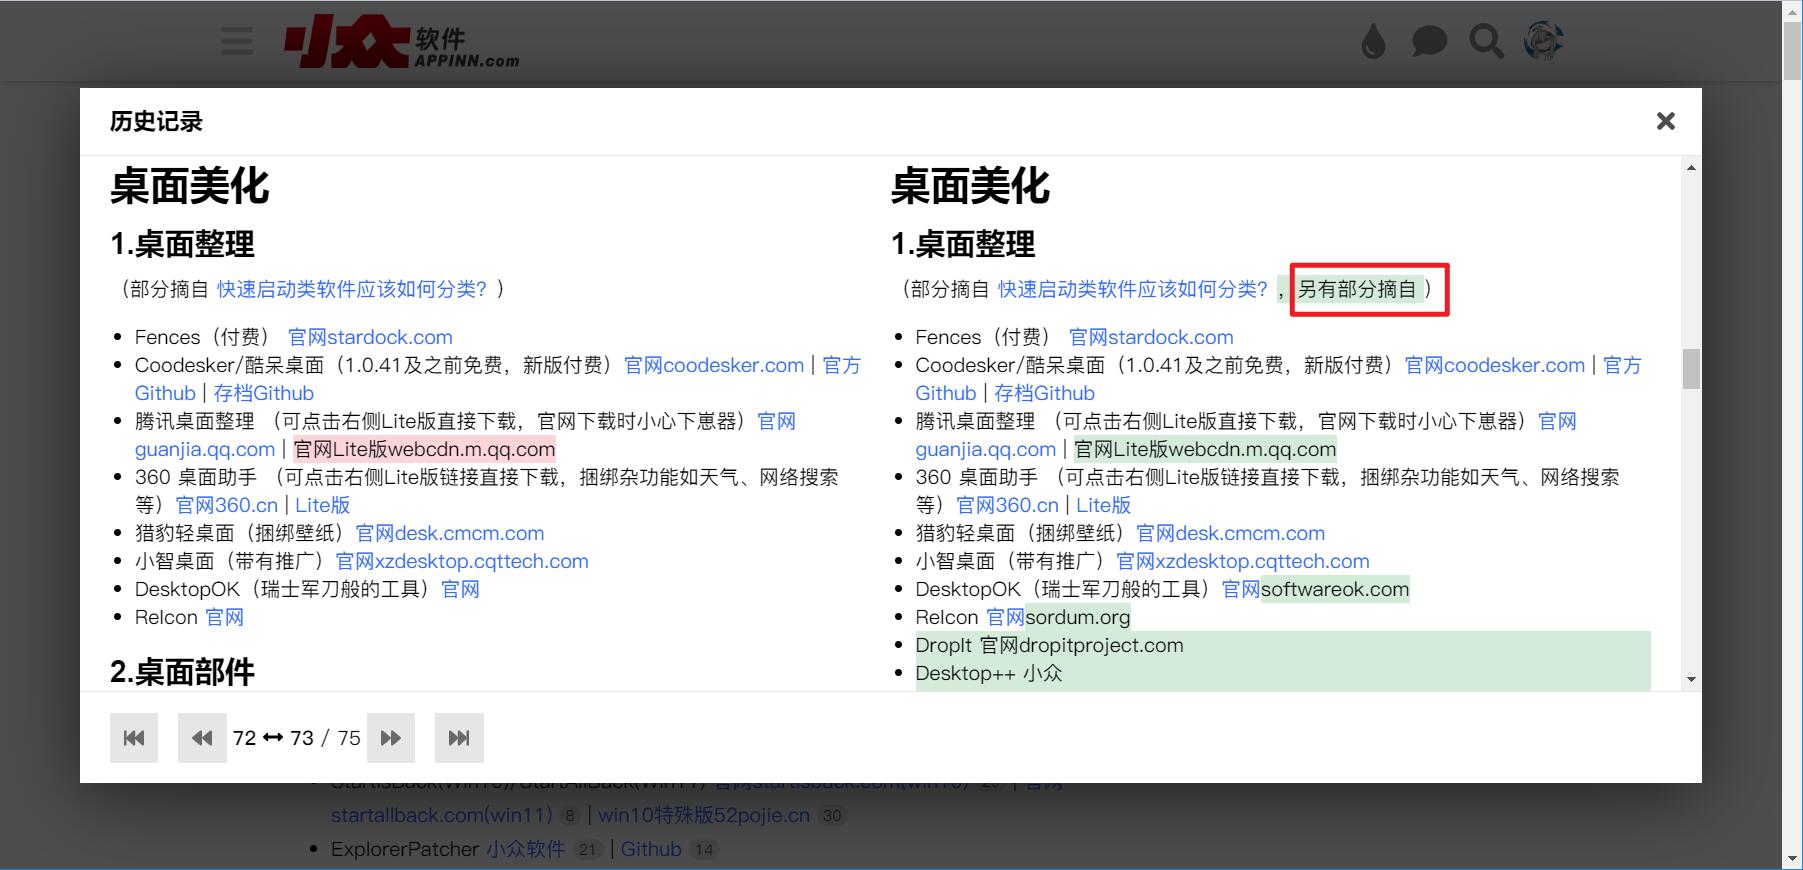This screenshot has width=1803, height=870.
Task: Open the hamburger menu
Action: 237,42
